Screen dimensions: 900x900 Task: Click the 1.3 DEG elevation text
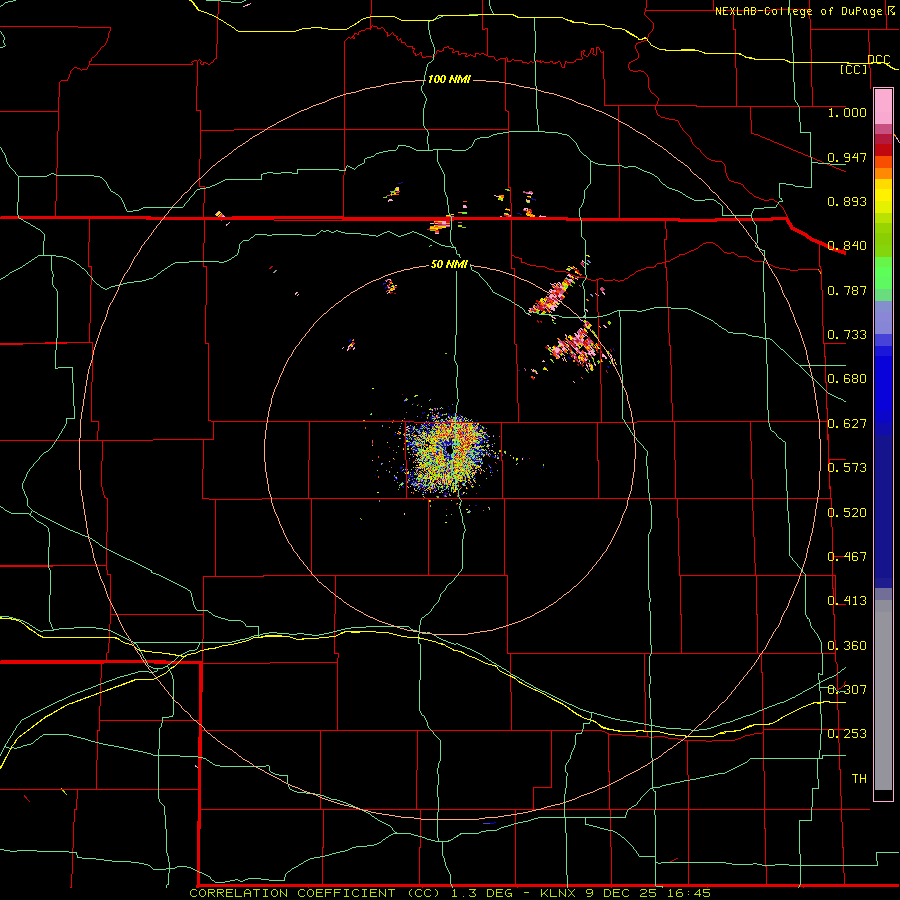coord(481,893)
